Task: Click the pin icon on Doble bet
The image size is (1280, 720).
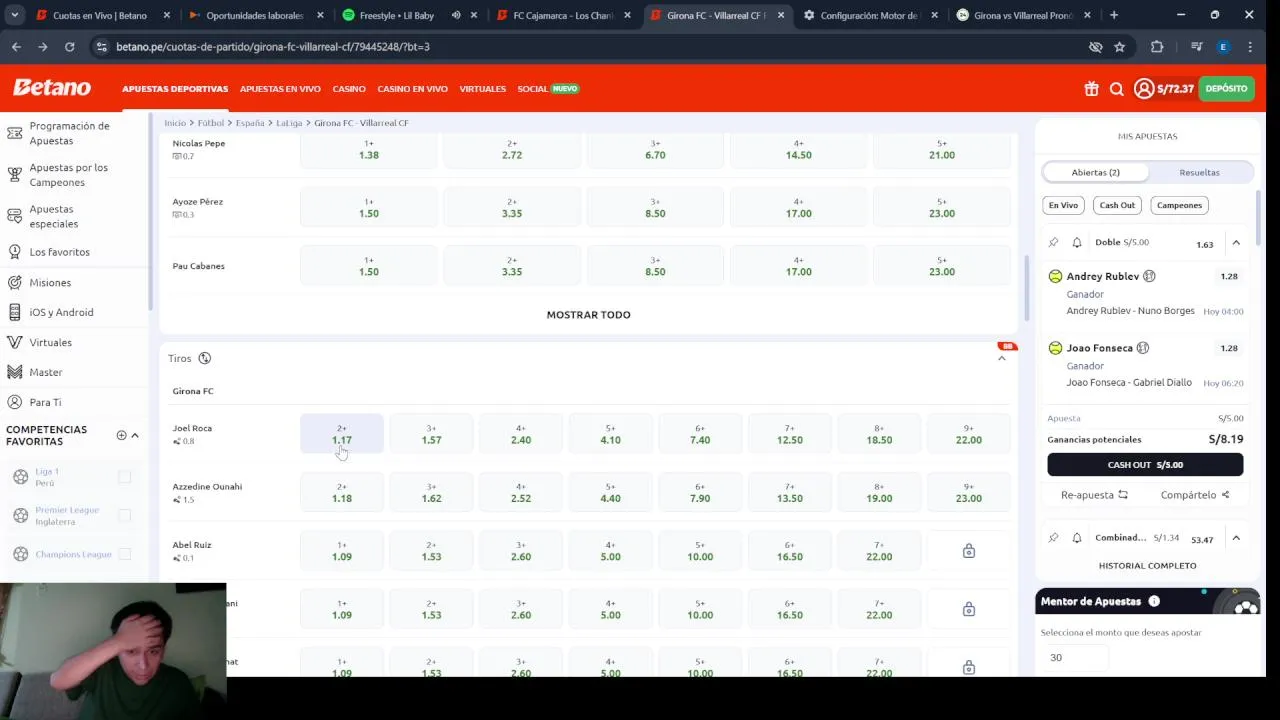Action: (x=1053, y=242)
